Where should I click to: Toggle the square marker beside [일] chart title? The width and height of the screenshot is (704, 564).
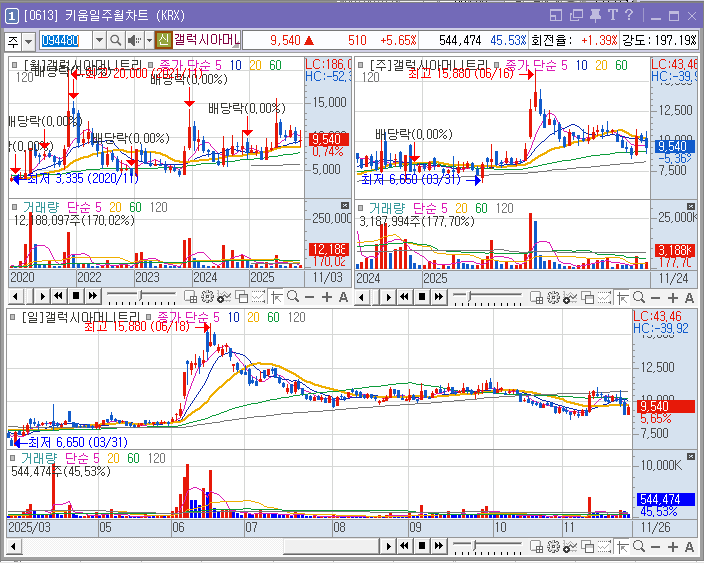tap(13, 317)
